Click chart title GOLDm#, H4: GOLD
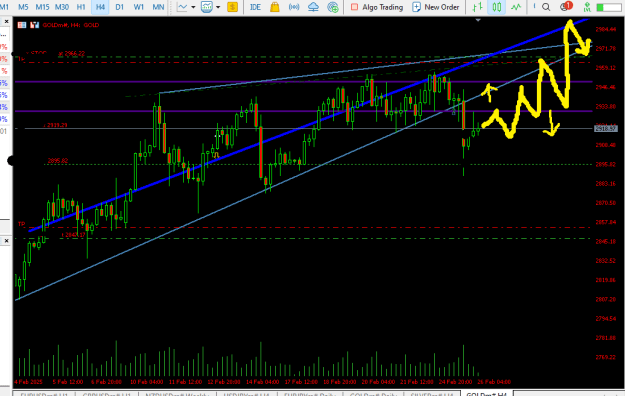The height and width of the screenshot is (396, 625). (x=71, y=25)
